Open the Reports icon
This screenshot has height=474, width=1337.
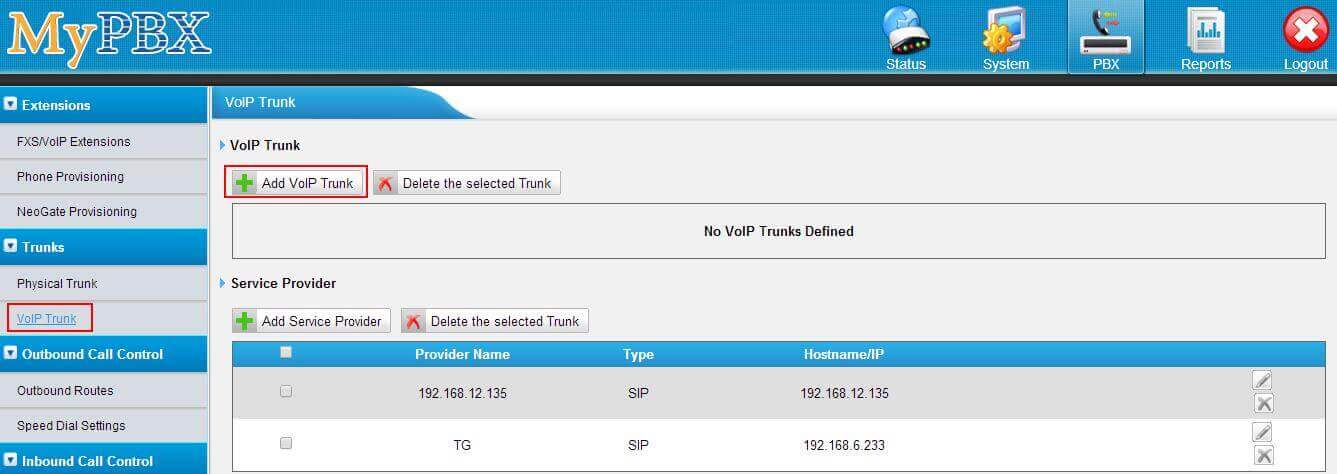pyautogui.click(x=1205, y=37)
